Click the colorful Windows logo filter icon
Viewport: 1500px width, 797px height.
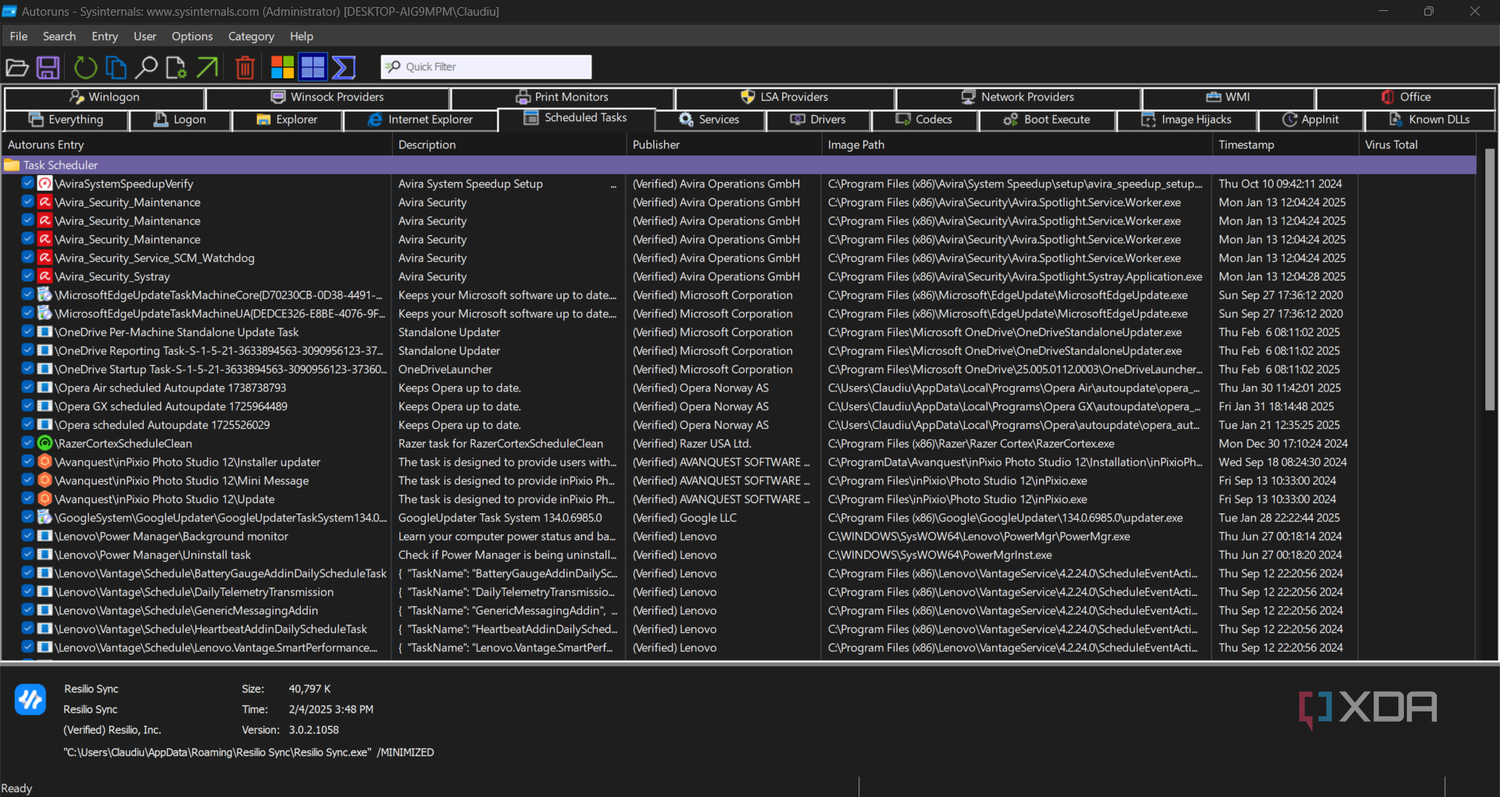pos(283,67)
